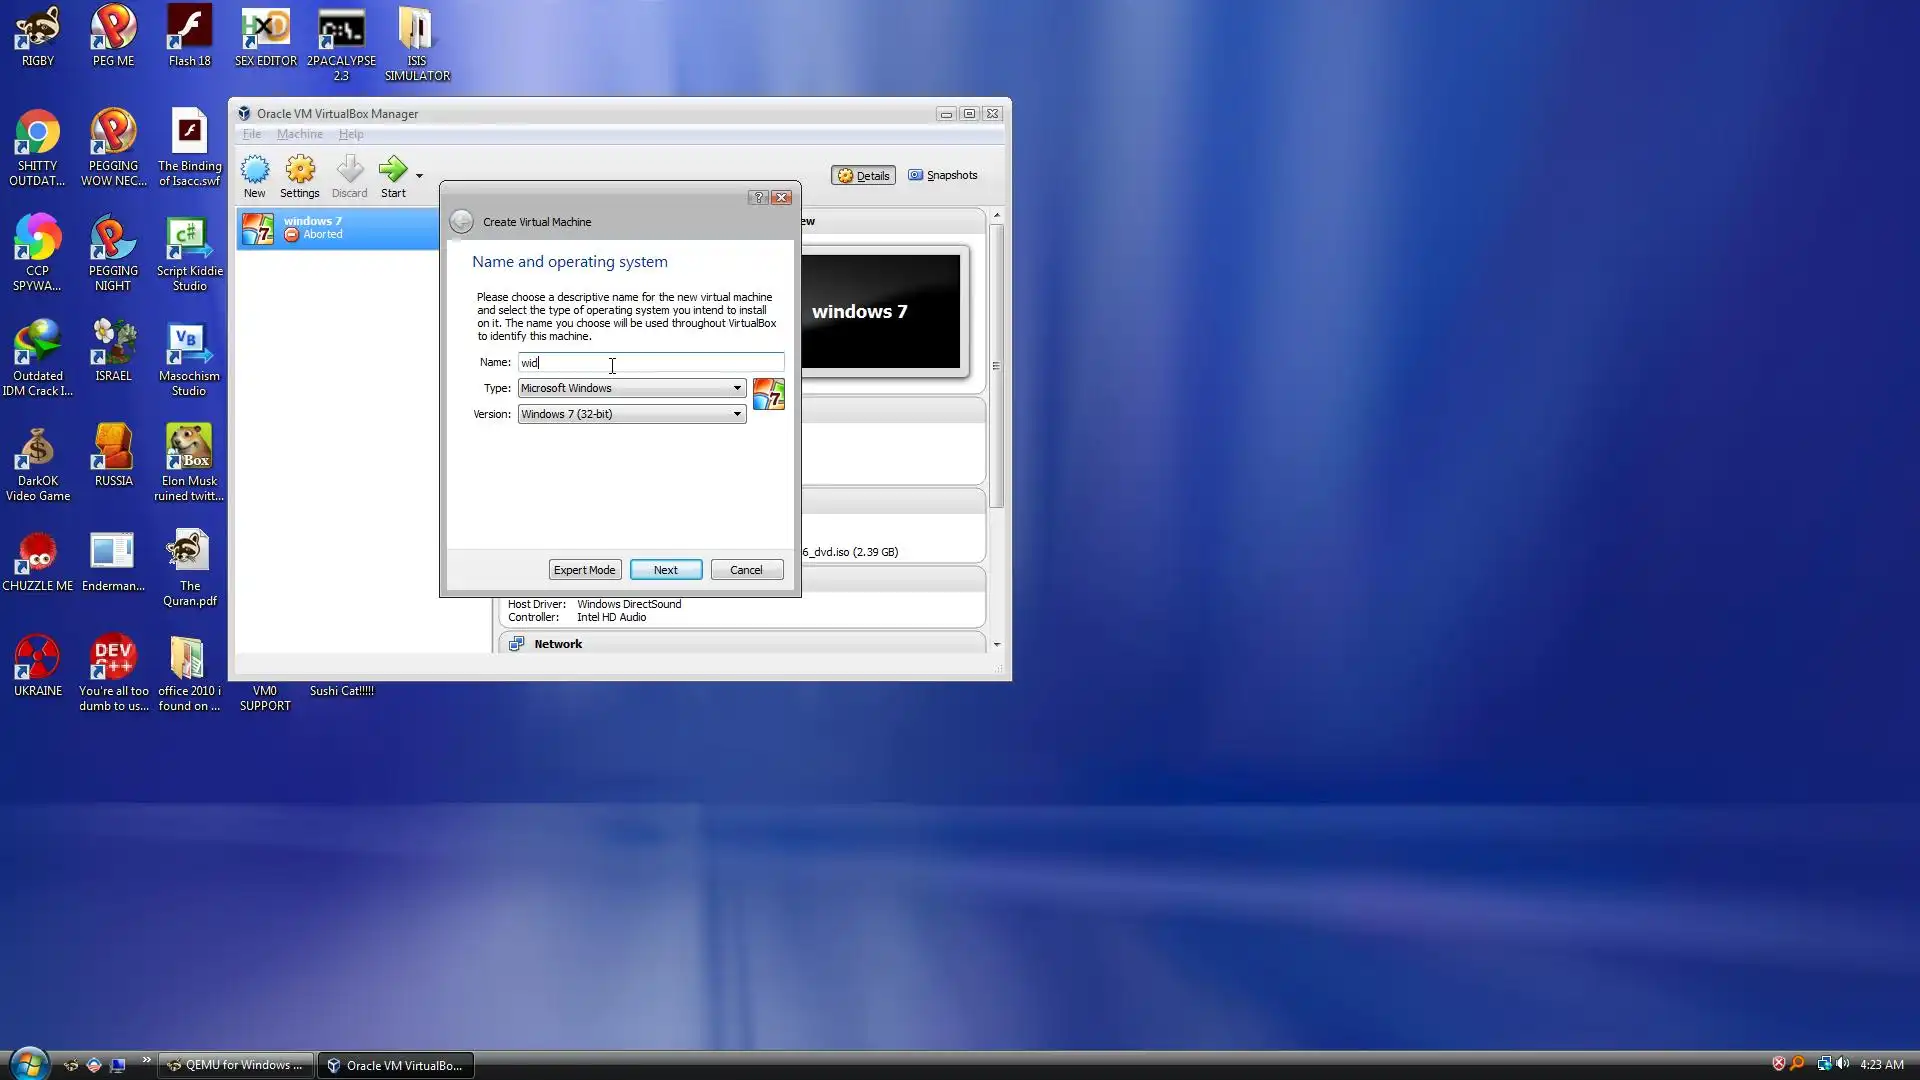The width and height of the screenshot is (1920, 1080).
Task: Click the help question mark button in the dialog
Action: click(x=758, y=198)
